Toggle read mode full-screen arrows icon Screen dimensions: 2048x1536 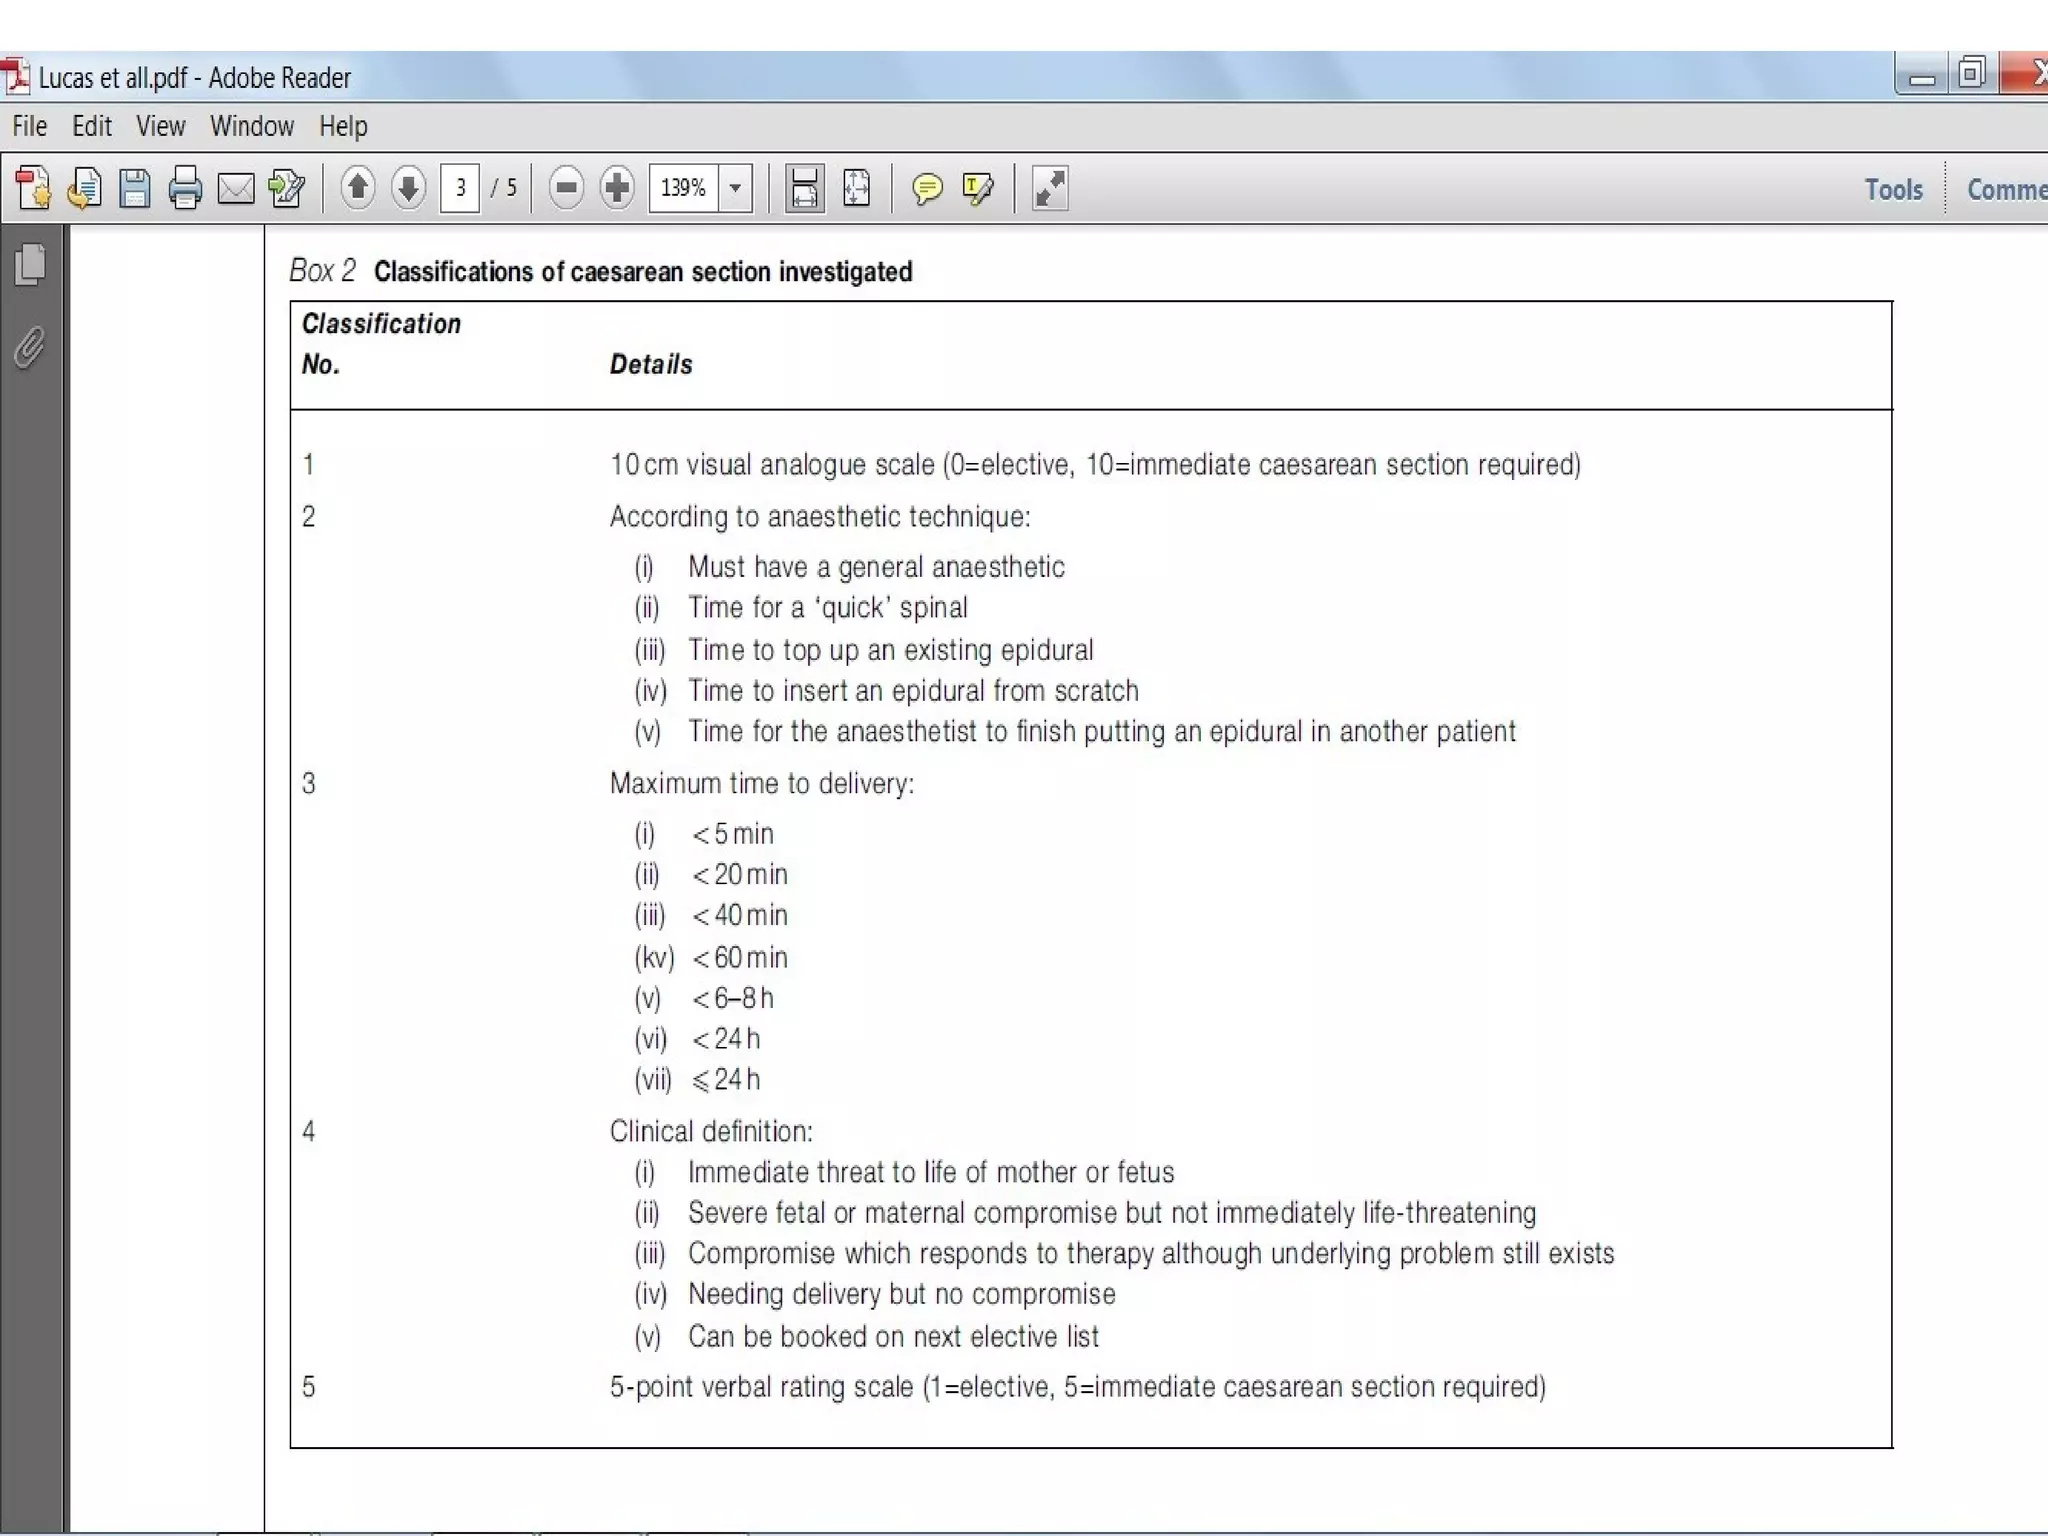(x=1049, y=188)
